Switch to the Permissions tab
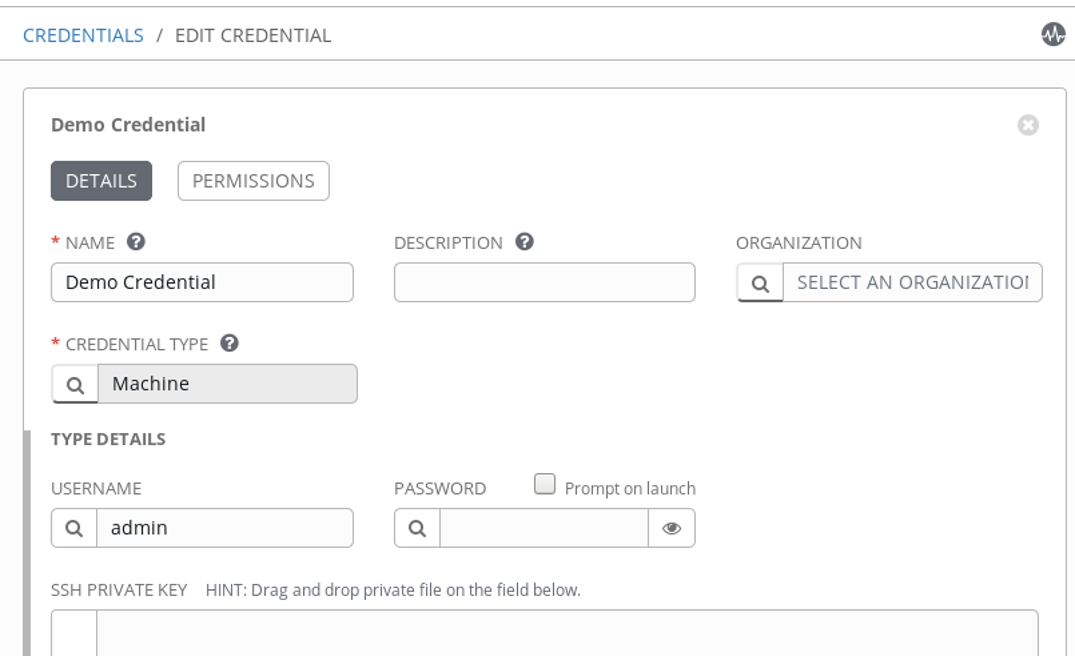This screenshot has width=1075, height=656. [253, 181]
